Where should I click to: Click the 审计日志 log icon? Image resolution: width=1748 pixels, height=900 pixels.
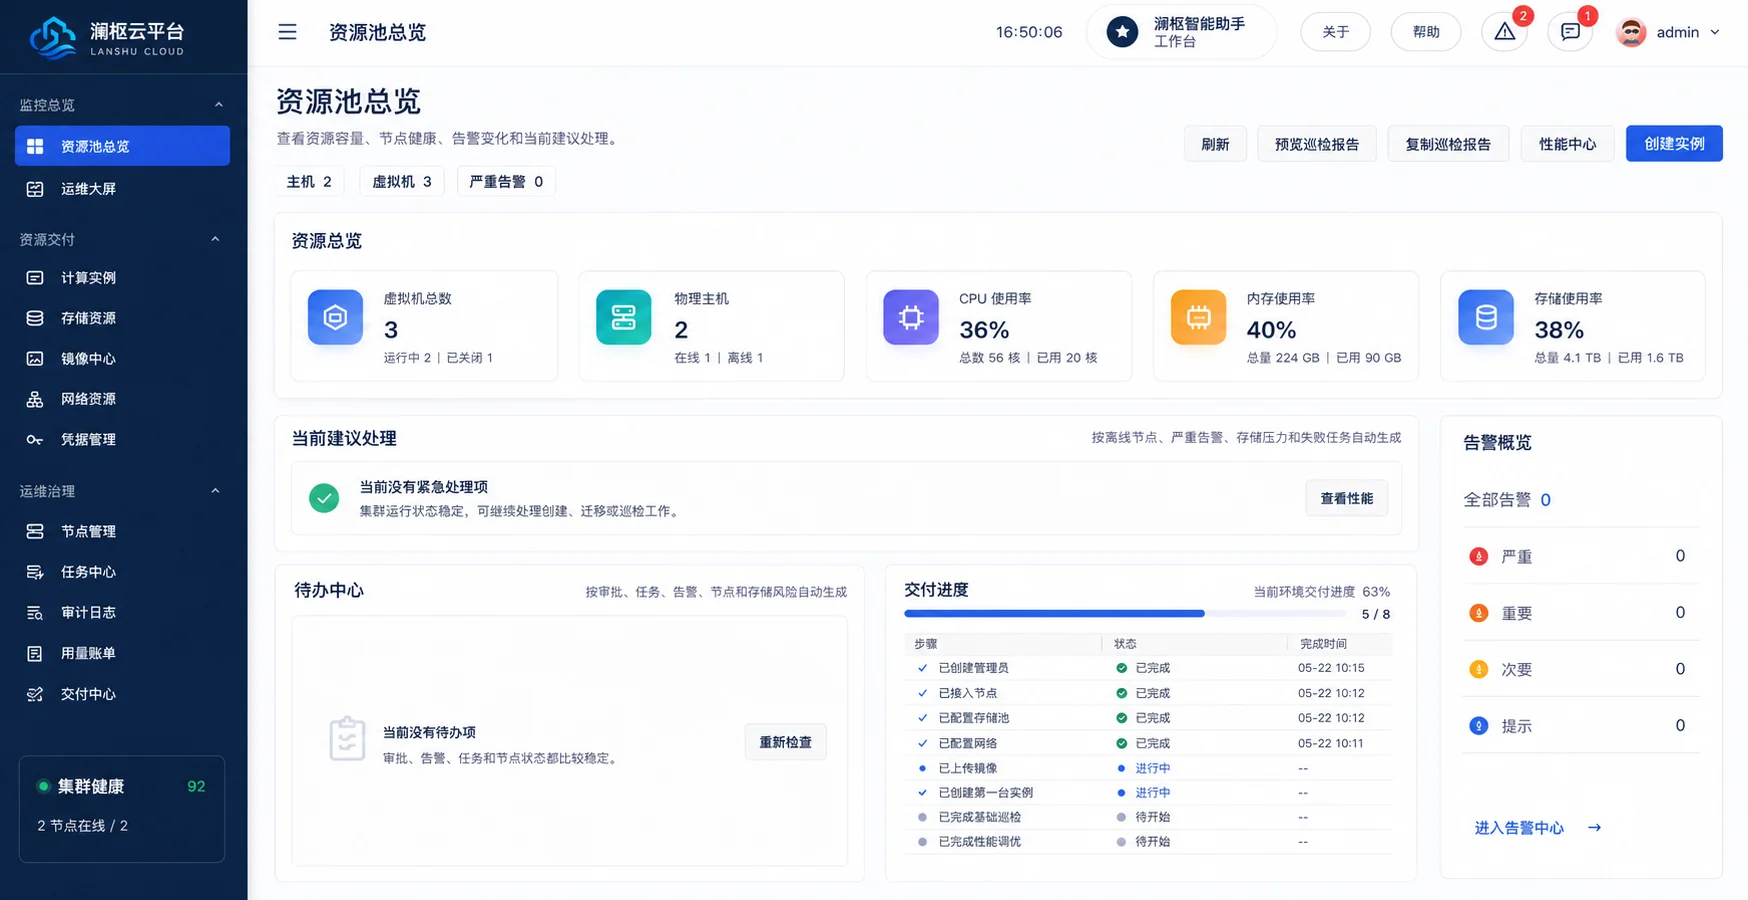pyautogui.click(x=35, y=613)
